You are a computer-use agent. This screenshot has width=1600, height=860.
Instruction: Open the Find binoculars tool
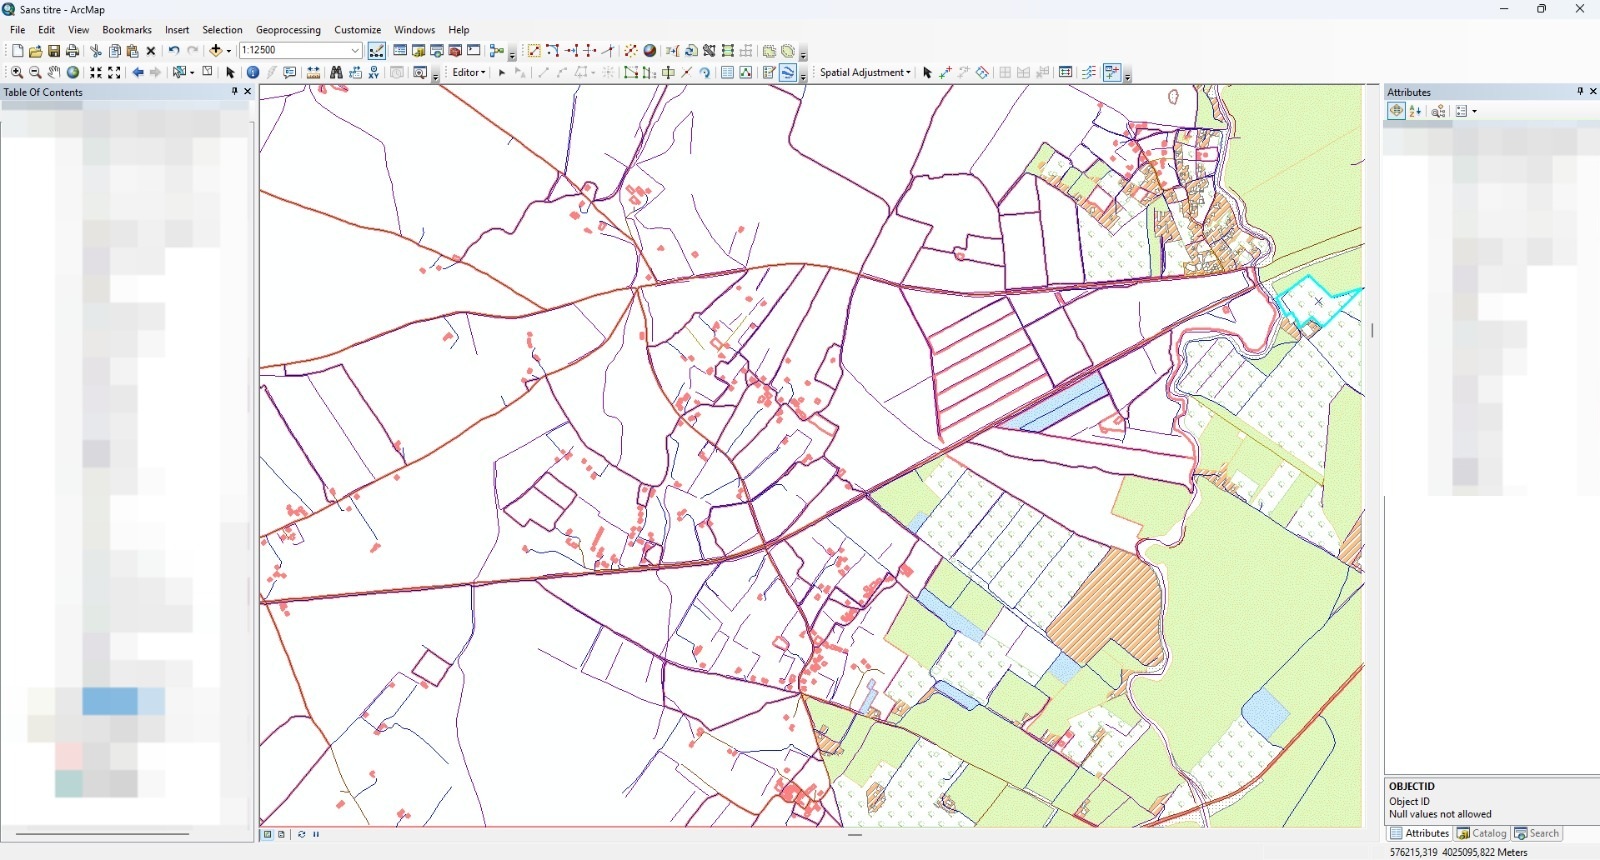(x=336, y=73)
